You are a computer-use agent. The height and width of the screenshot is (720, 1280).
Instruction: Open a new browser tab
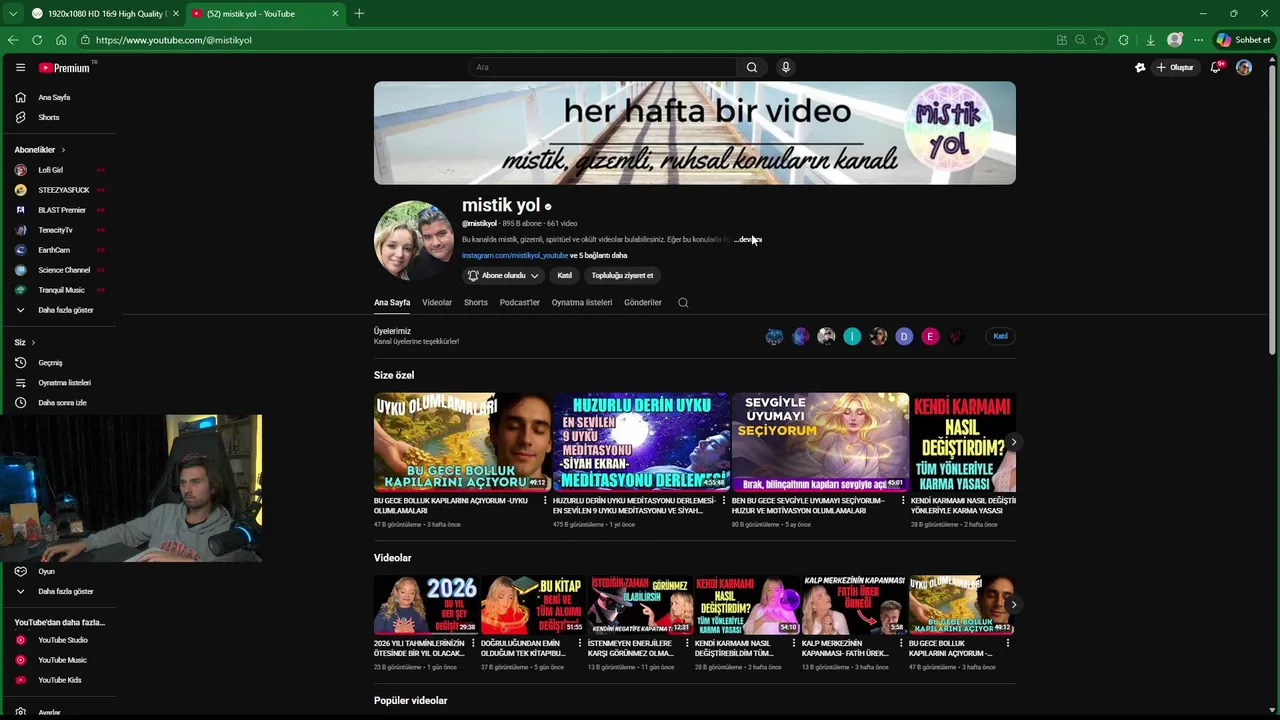point(359,14)
